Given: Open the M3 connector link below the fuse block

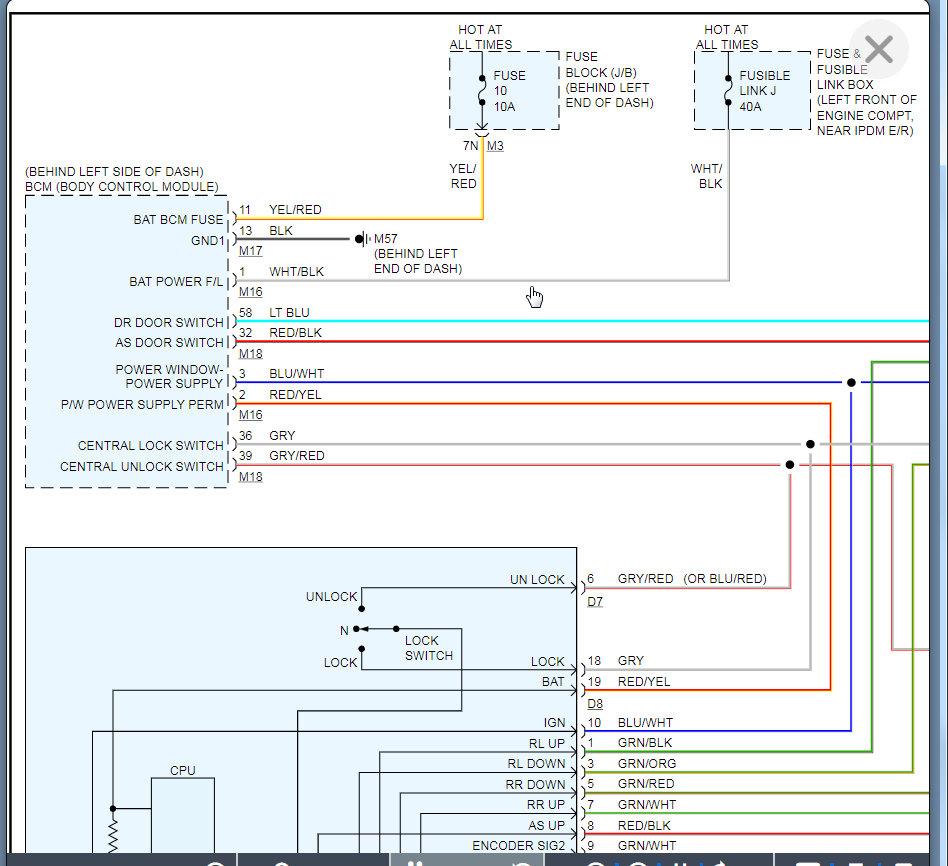Looking at the screenshot, I should [x=495, y=146].
